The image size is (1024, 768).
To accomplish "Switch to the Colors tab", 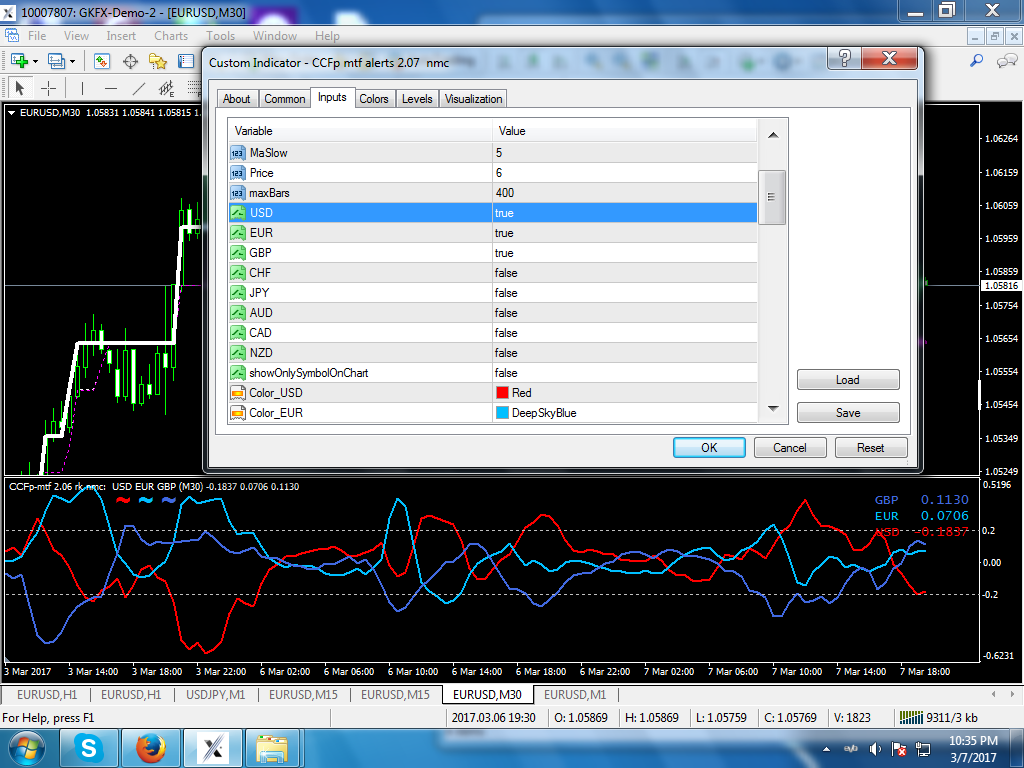I will [x=374, y=99].
